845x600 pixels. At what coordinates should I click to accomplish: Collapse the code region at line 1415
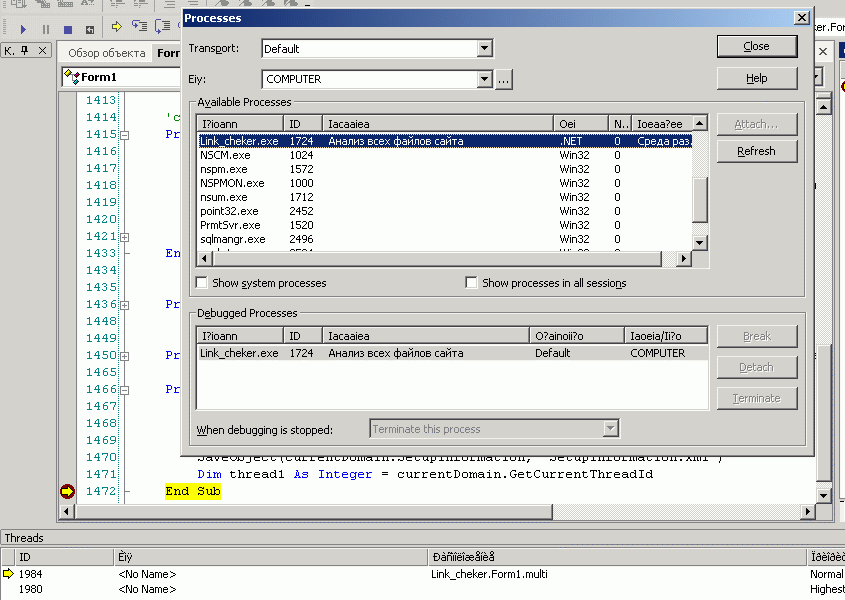pyautogui.click(x=124, y=135)
